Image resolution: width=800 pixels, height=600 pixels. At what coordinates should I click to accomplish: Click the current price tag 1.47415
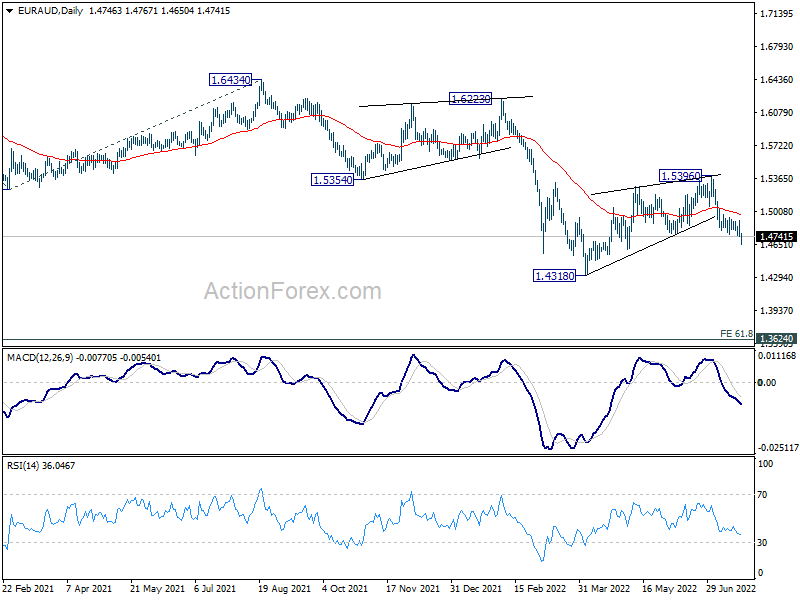pyautogui.click(x=777, y=237)
